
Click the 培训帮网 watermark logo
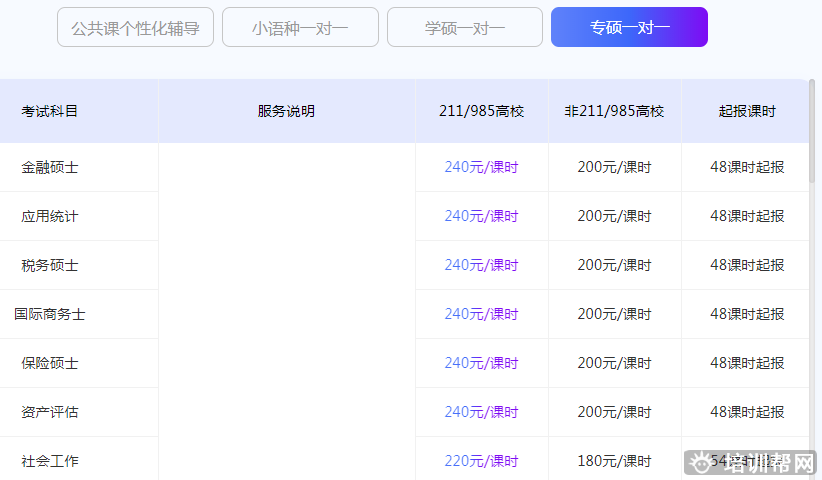pos(752,461)
